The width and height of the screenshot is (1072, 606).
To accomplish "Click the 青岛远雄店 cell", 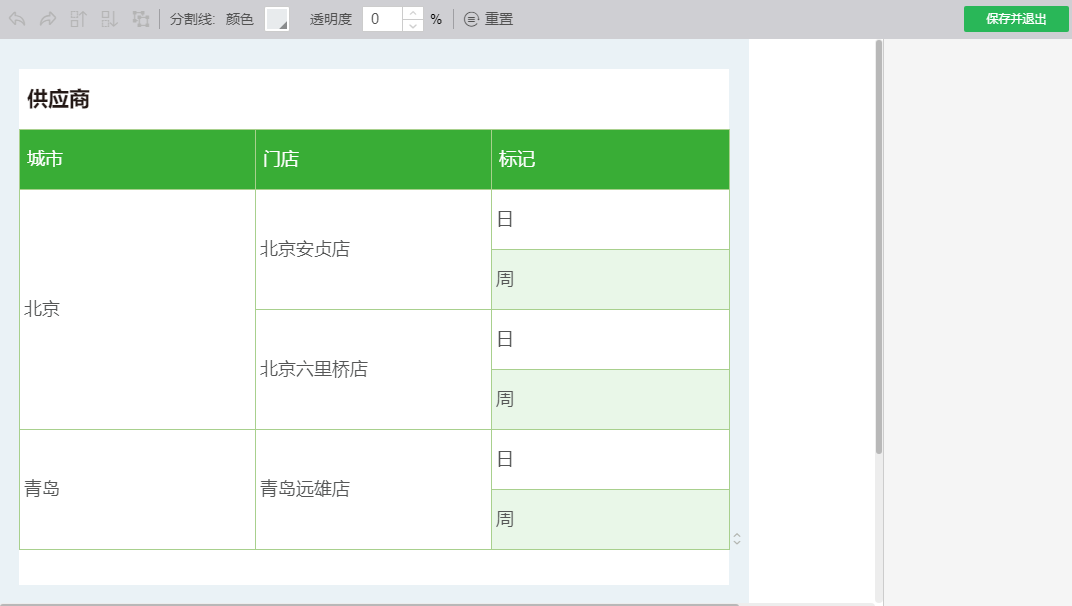I will click(x=305, y=489).
